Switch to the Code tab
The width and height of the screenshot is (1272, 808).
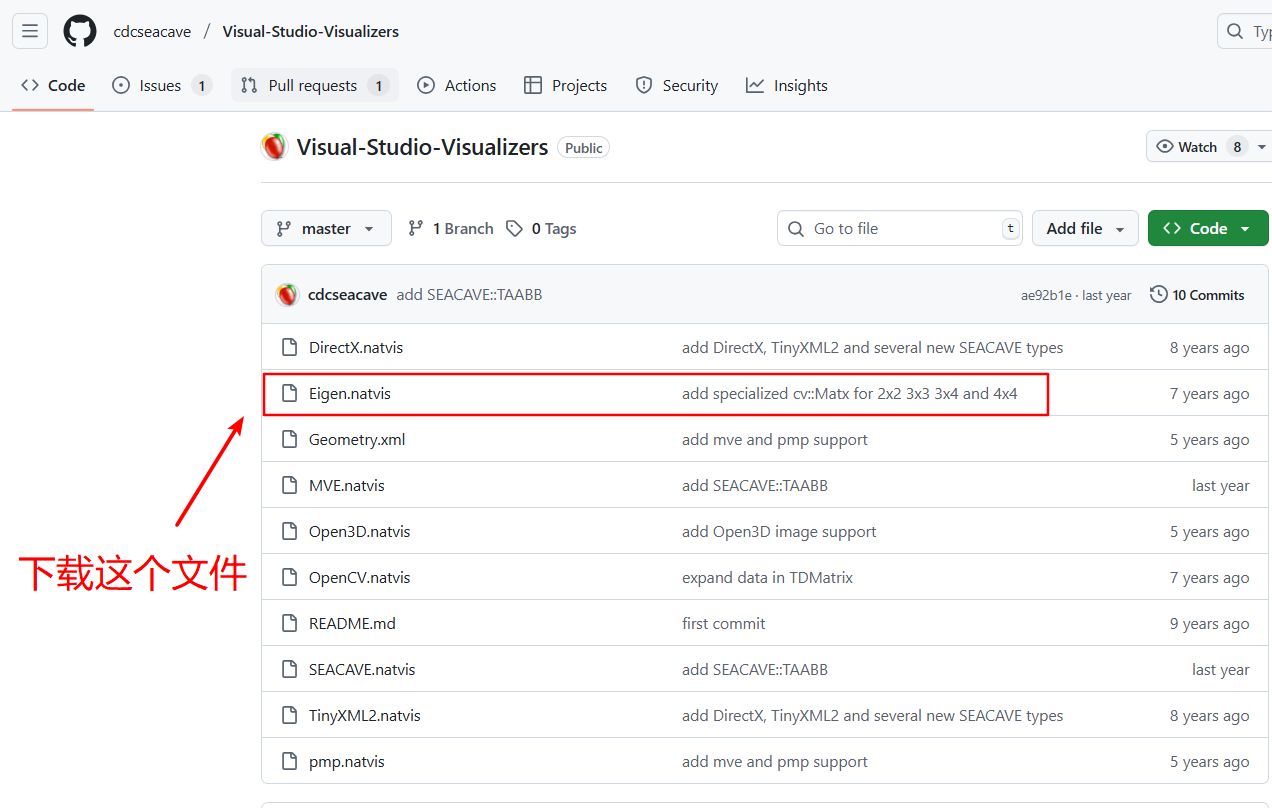53,86
